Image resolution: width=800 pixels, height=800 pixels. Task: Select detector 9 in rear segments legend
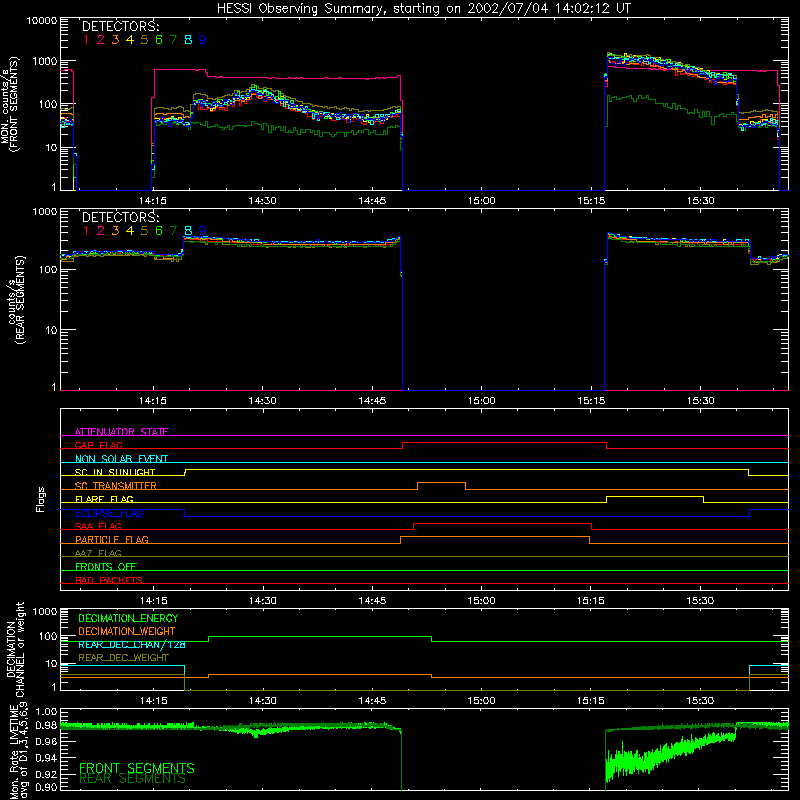click(x=203, y=231)
